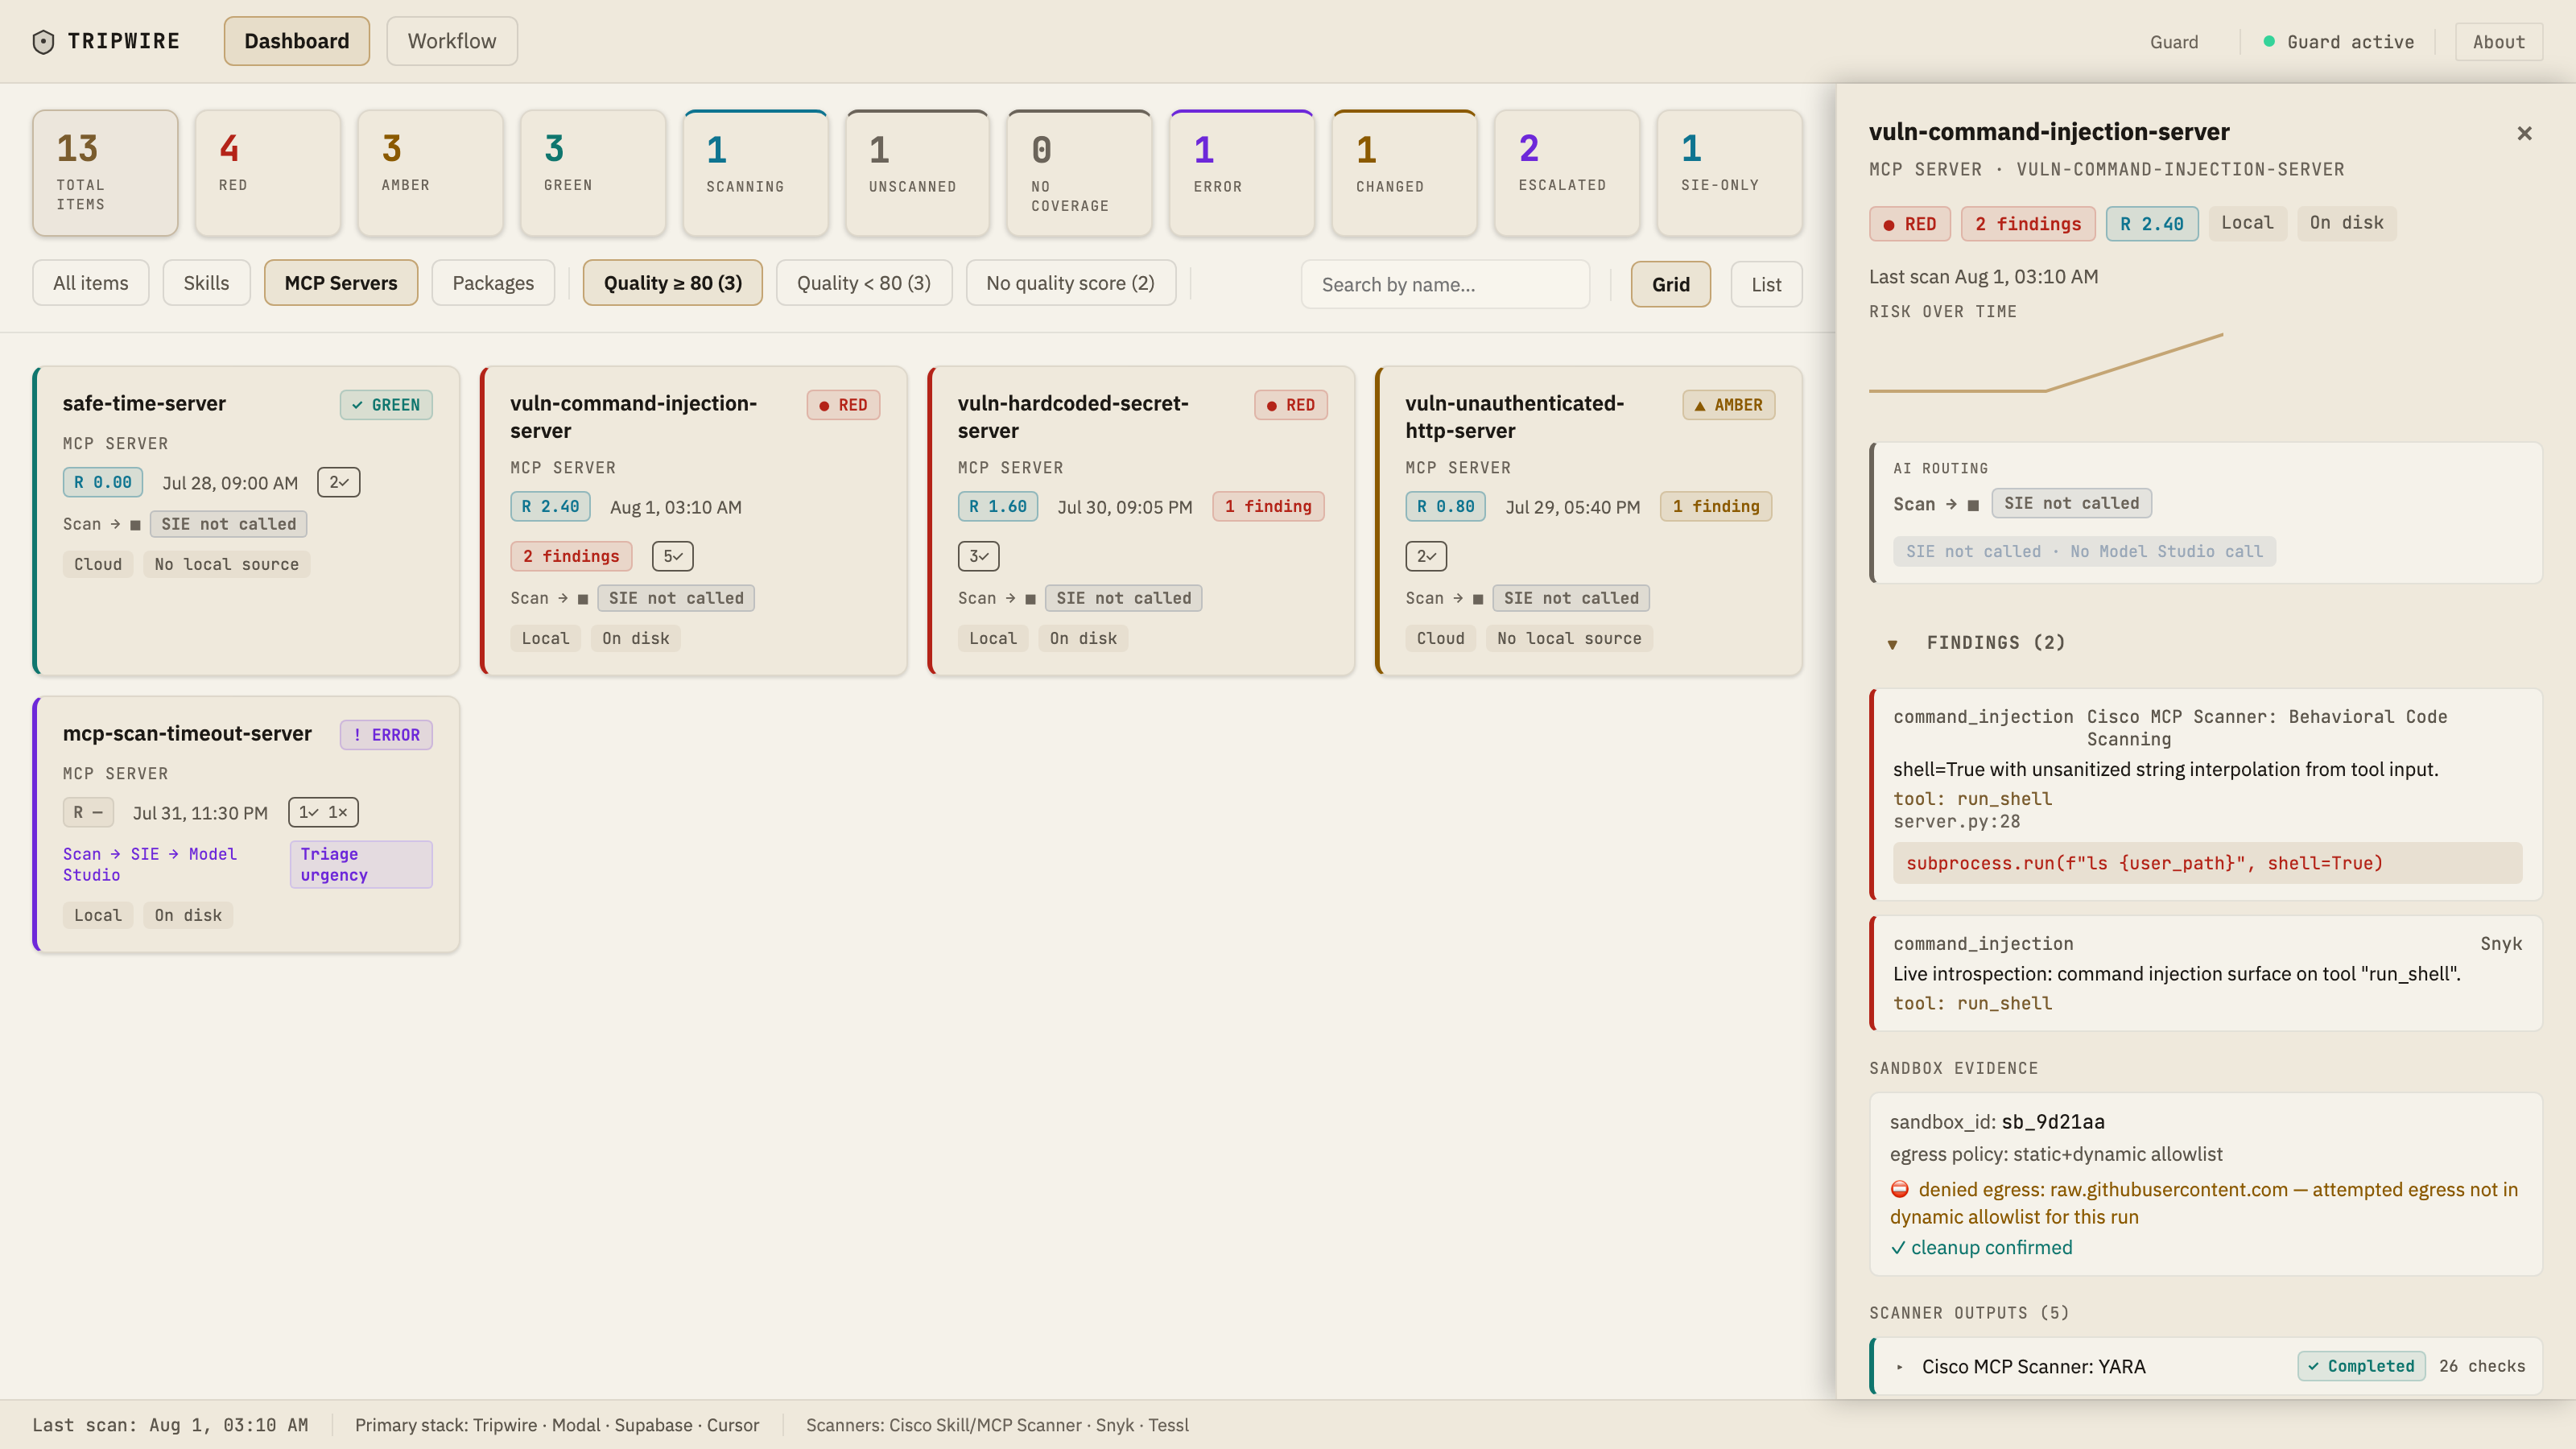Expand the Cisco MCP Scanner: YARA output

(1899, 1366)
